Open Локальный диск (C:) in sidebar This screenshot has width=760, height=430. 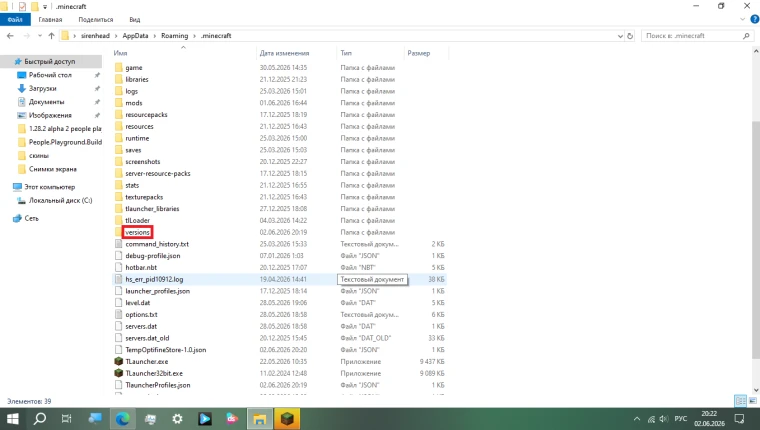coord(60,200)
